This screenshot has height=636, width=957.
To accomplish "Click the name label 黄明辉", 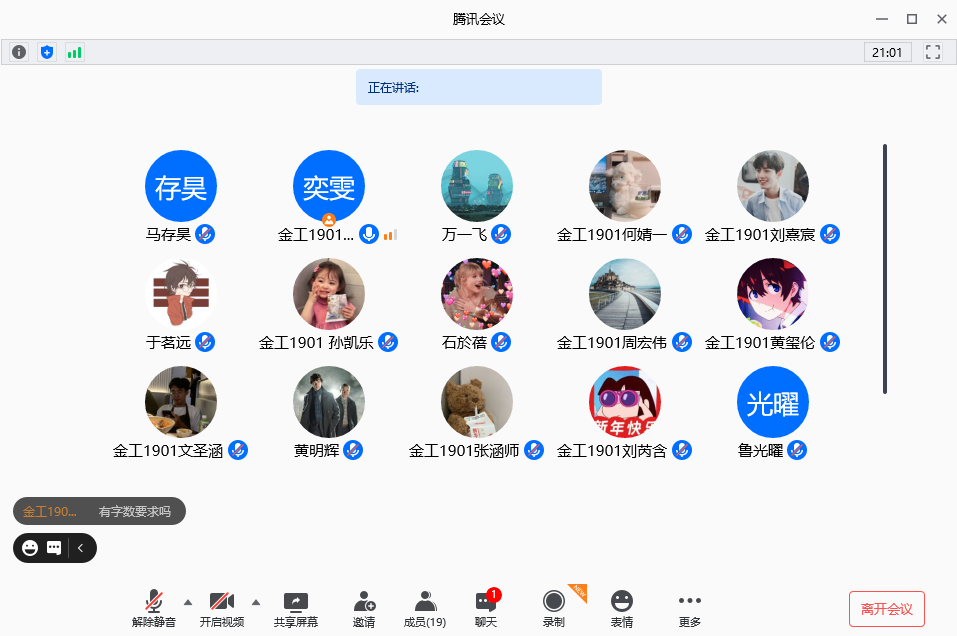I will tap(316, 450).
